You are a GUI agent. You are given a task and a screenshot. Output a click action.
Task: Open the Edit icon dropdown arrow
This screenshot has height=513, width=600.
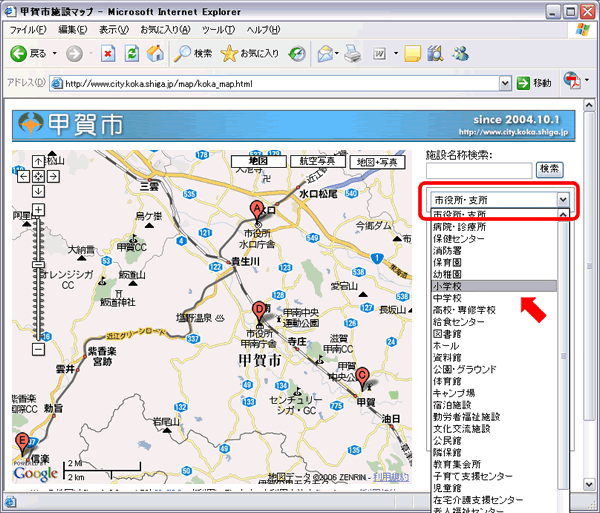[396, 54]
